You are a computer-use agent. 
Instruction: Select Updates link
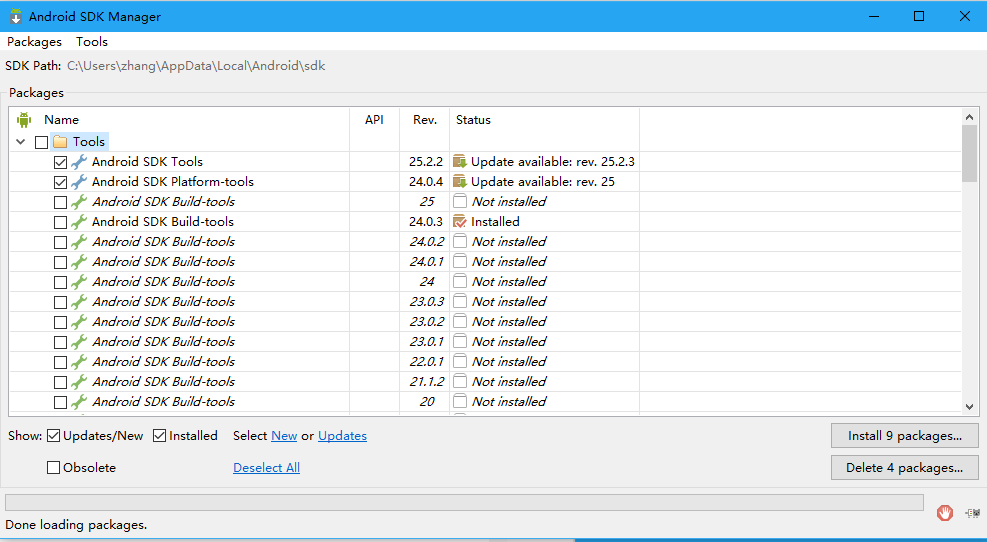pos(342,436)
